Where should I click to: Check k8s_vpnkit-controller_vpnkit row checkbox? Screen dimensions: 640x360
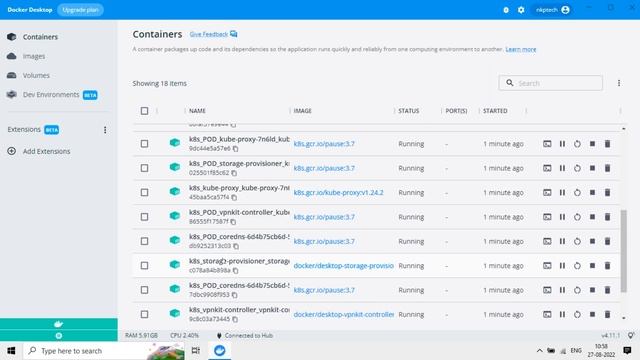144,314
